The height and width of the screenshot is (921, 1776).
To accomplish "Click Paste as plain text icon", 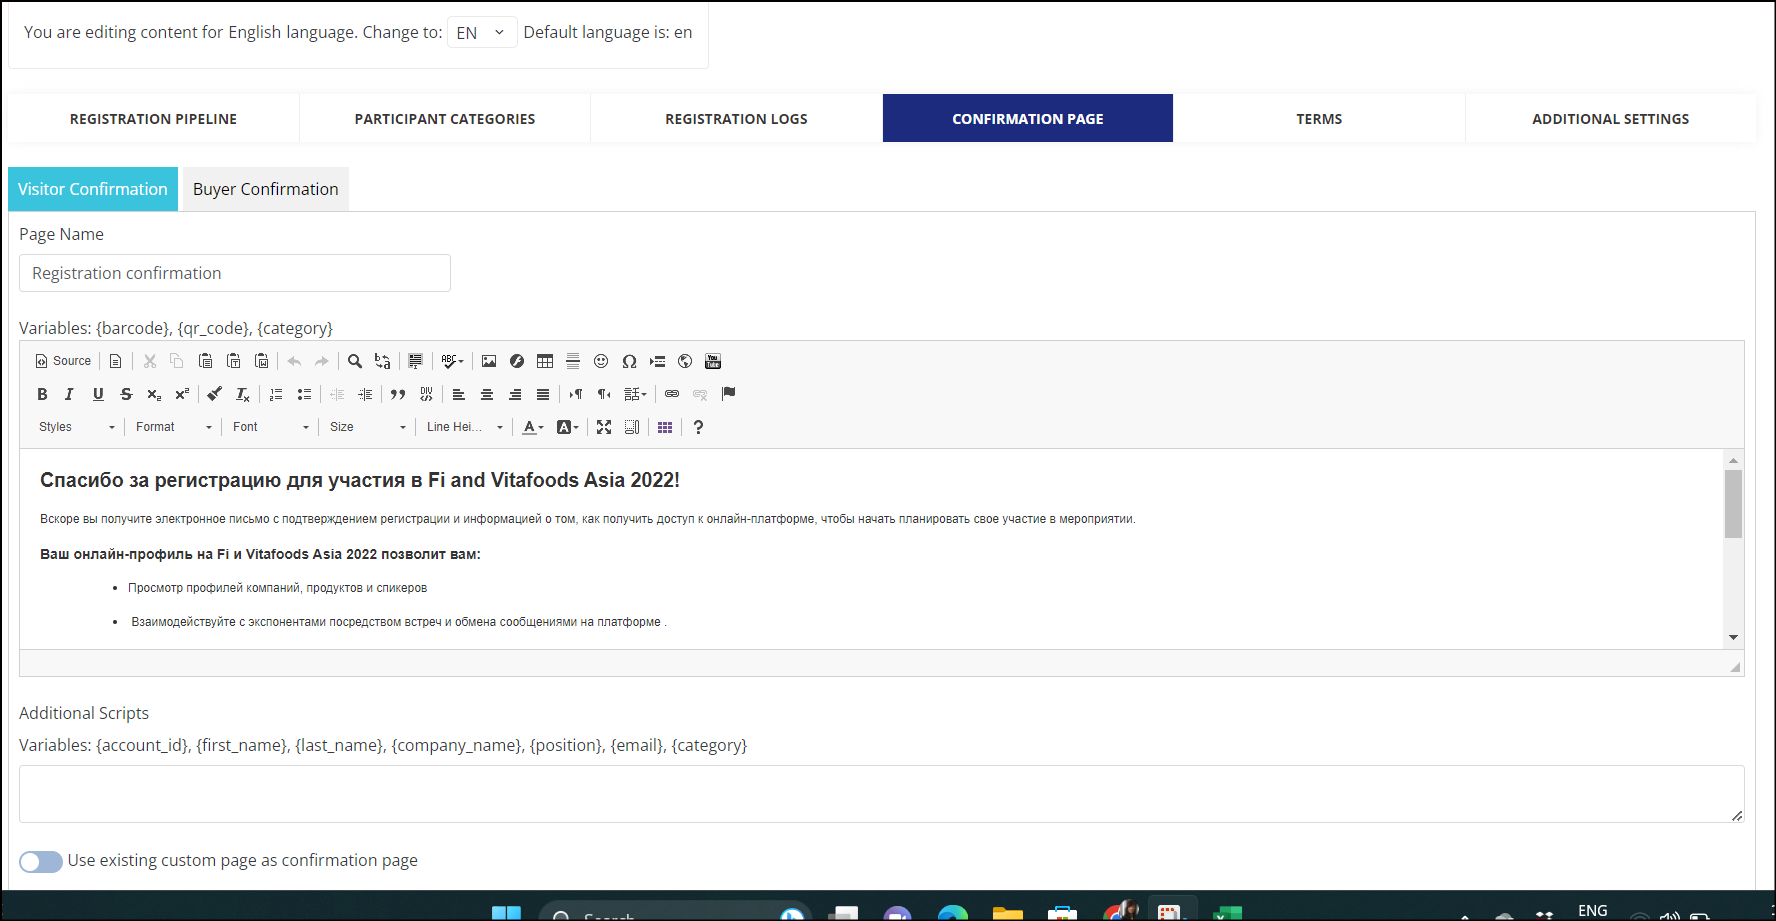I will [x=233, y=361].
